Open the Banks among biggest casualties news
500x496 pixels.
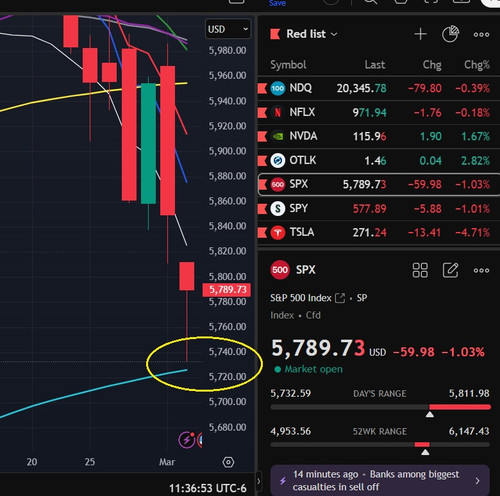380,480
